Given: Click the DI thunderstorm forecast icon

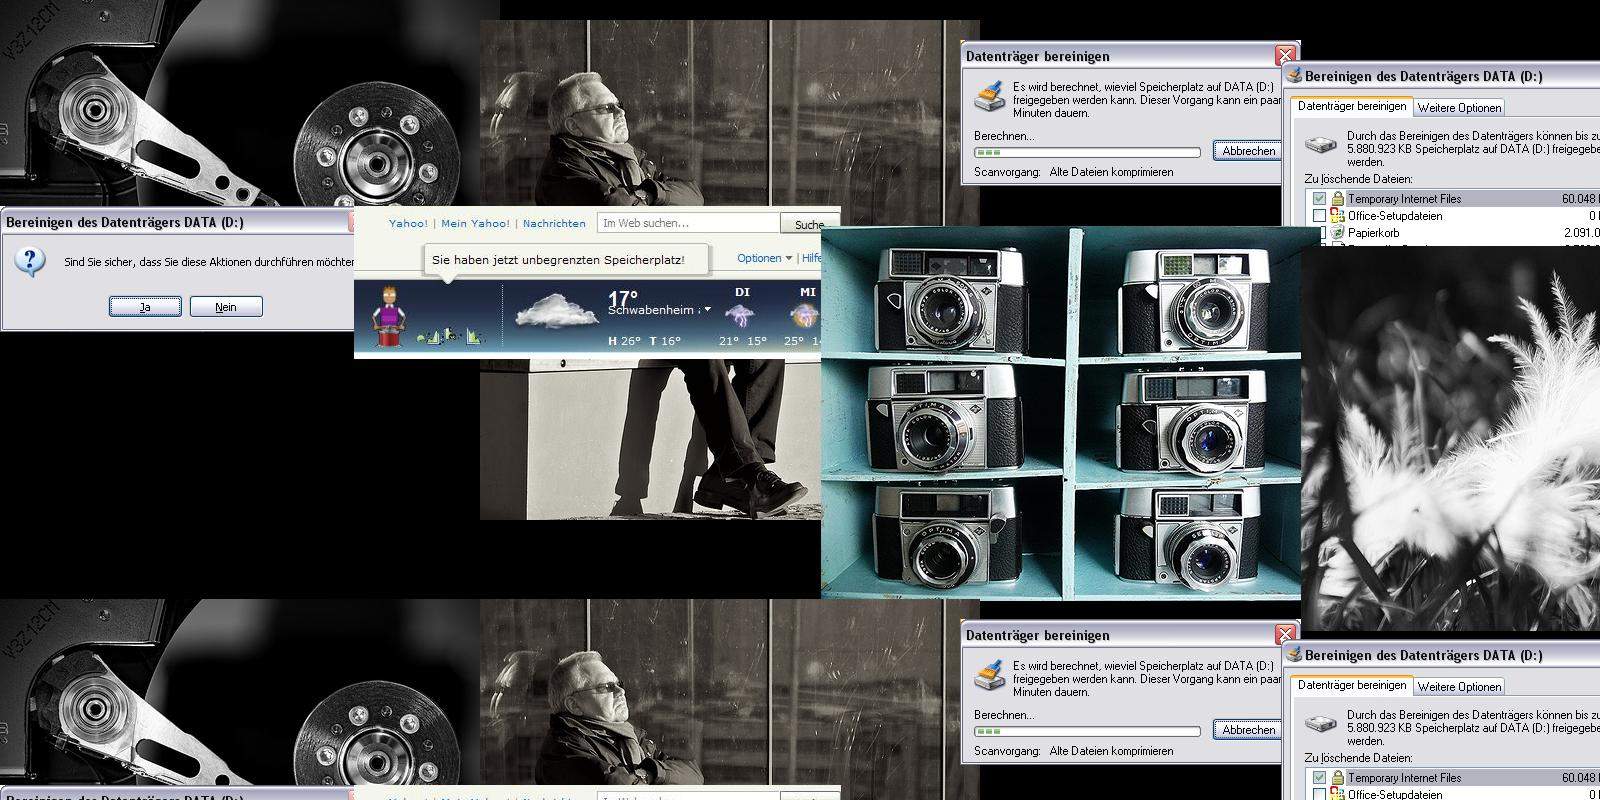Looking at the screenshot, I should (x=741, y=316).
